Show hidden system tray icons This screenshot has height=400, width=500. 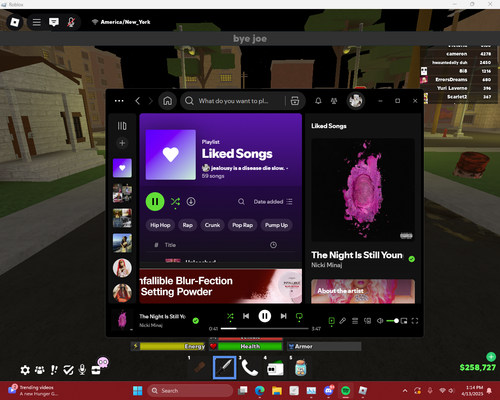pos(405,390)
